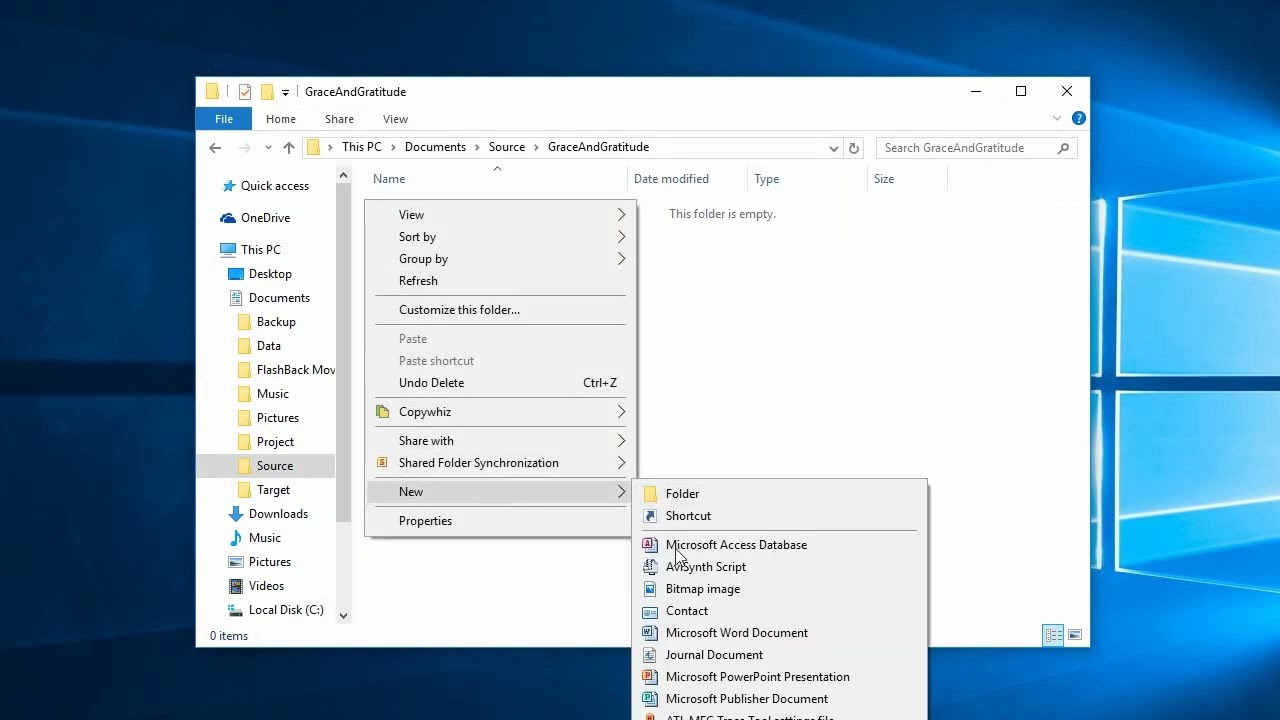This screenshot has width=1280, height=720.
Task: Click the search magnifier icon
Action: [x=1063, y=148]
